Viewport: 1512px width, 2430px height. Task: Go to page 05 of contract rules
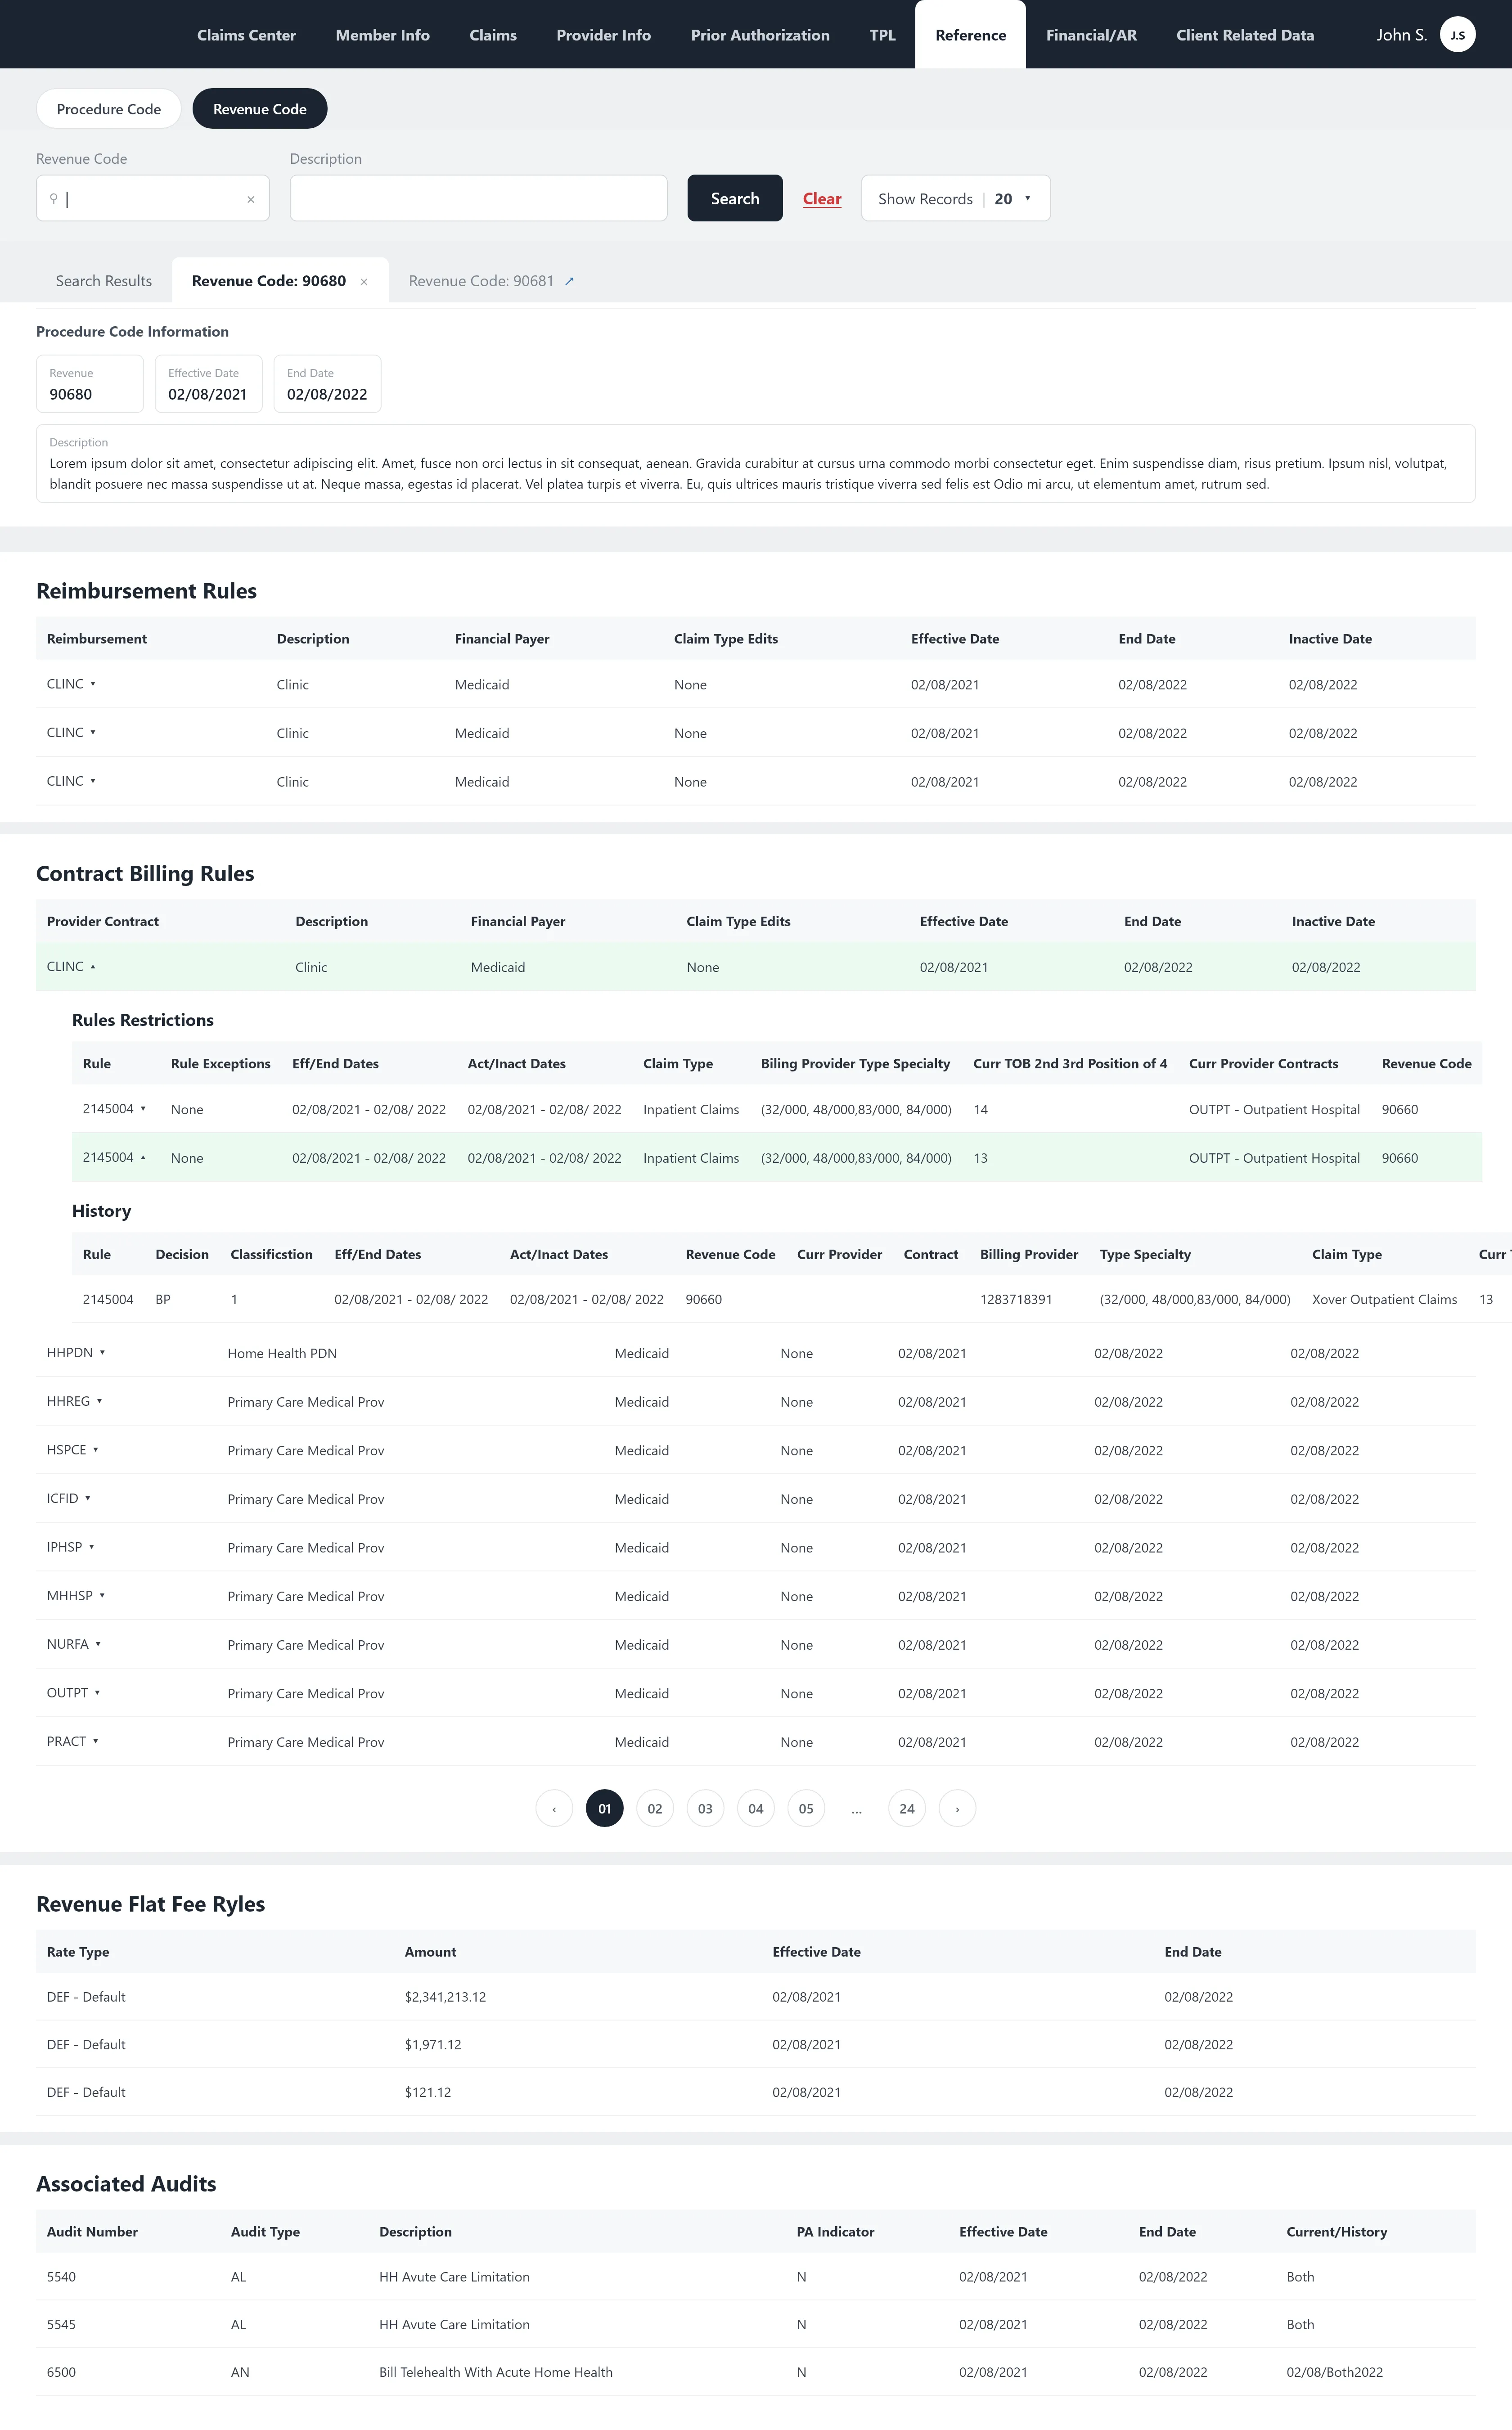(x=806, y=1808)
